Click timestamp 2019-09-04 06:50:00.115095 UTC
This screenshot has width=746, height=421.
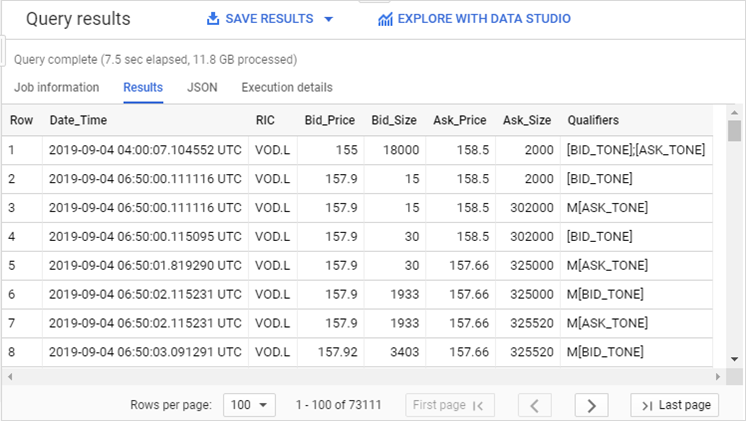pyautogui.click(x=145, y=236)
